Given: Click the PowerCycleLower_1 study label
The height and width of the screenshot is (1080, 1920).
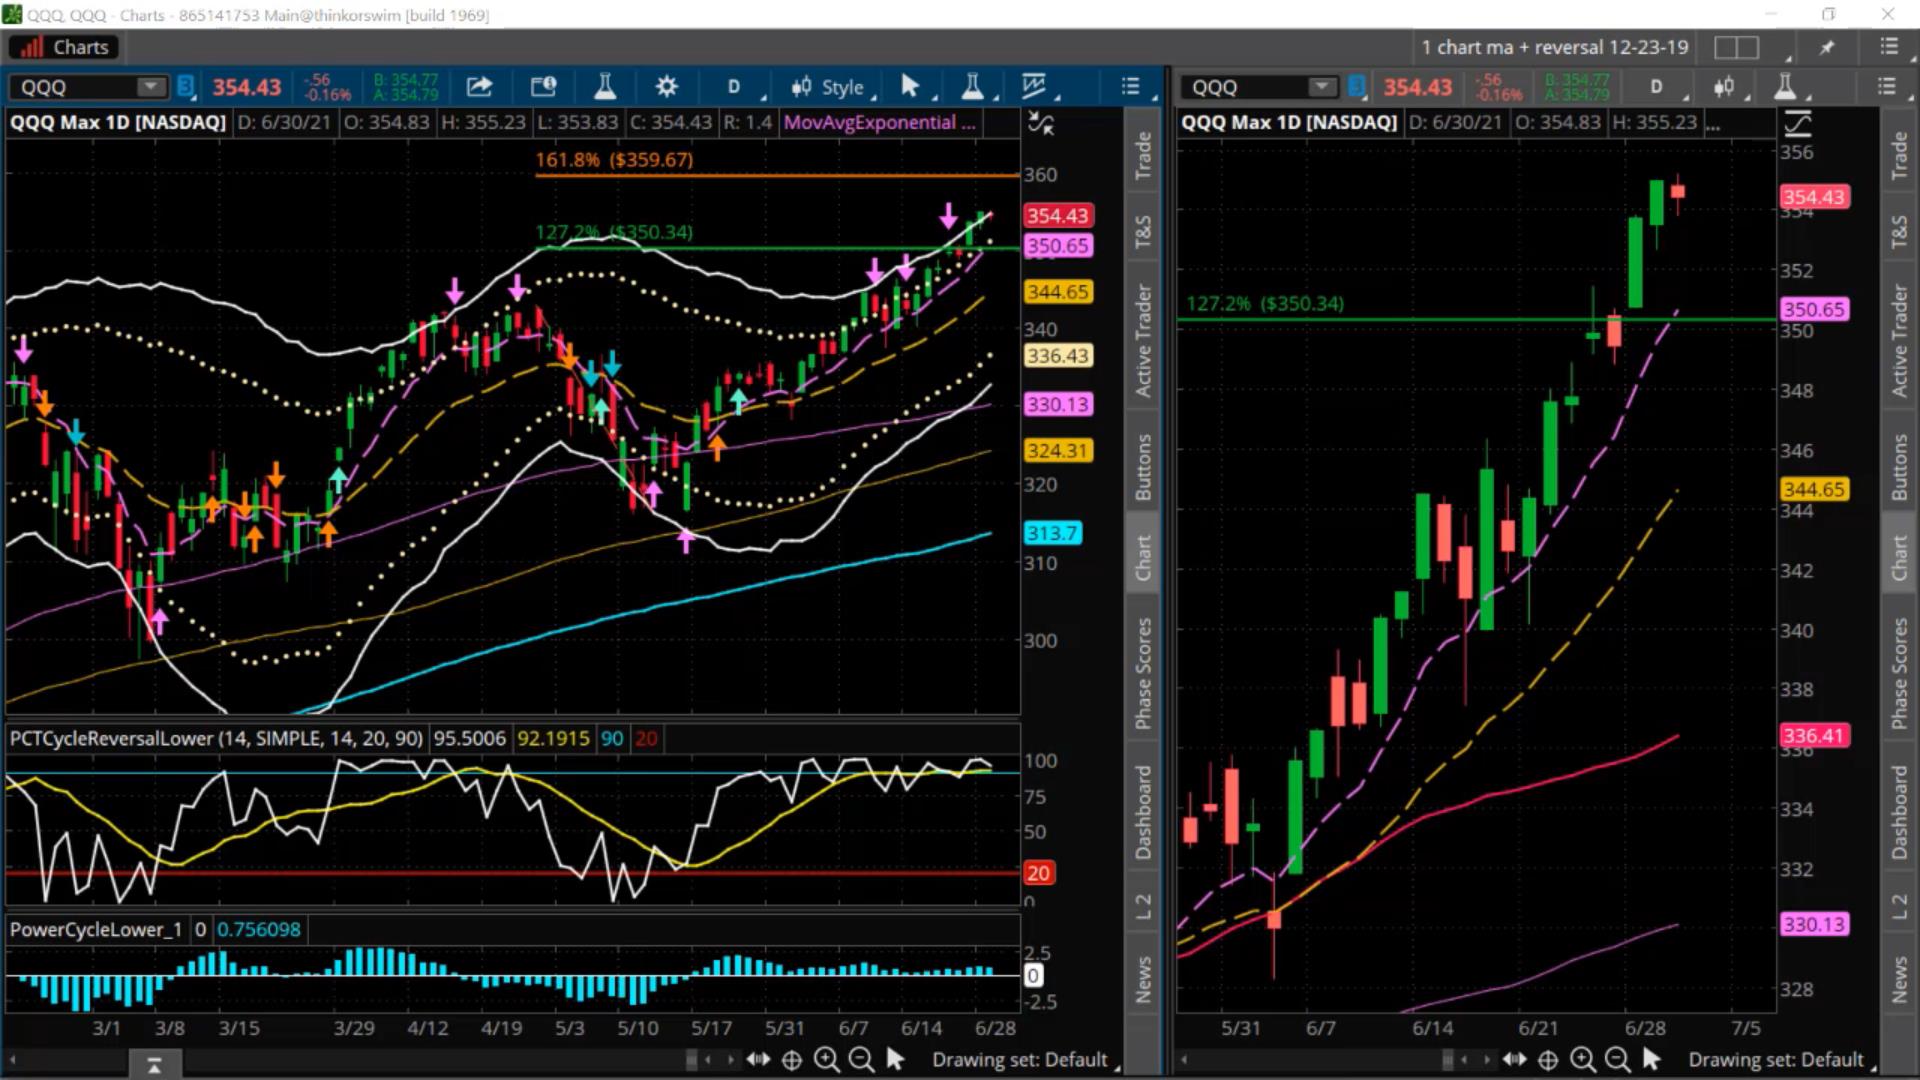Looking at the screenshot, I should [96, 930].
